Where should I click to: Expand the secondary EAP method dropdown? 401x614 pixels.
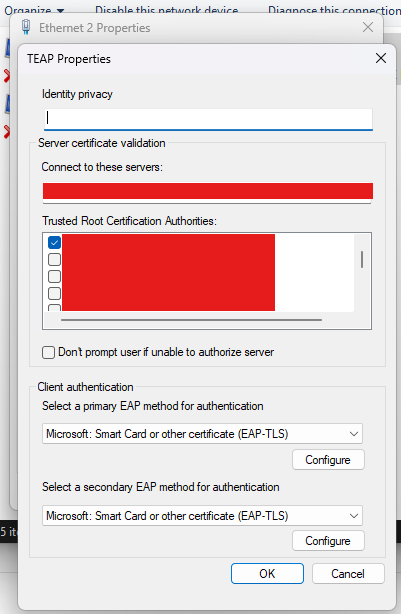point(202,516)
